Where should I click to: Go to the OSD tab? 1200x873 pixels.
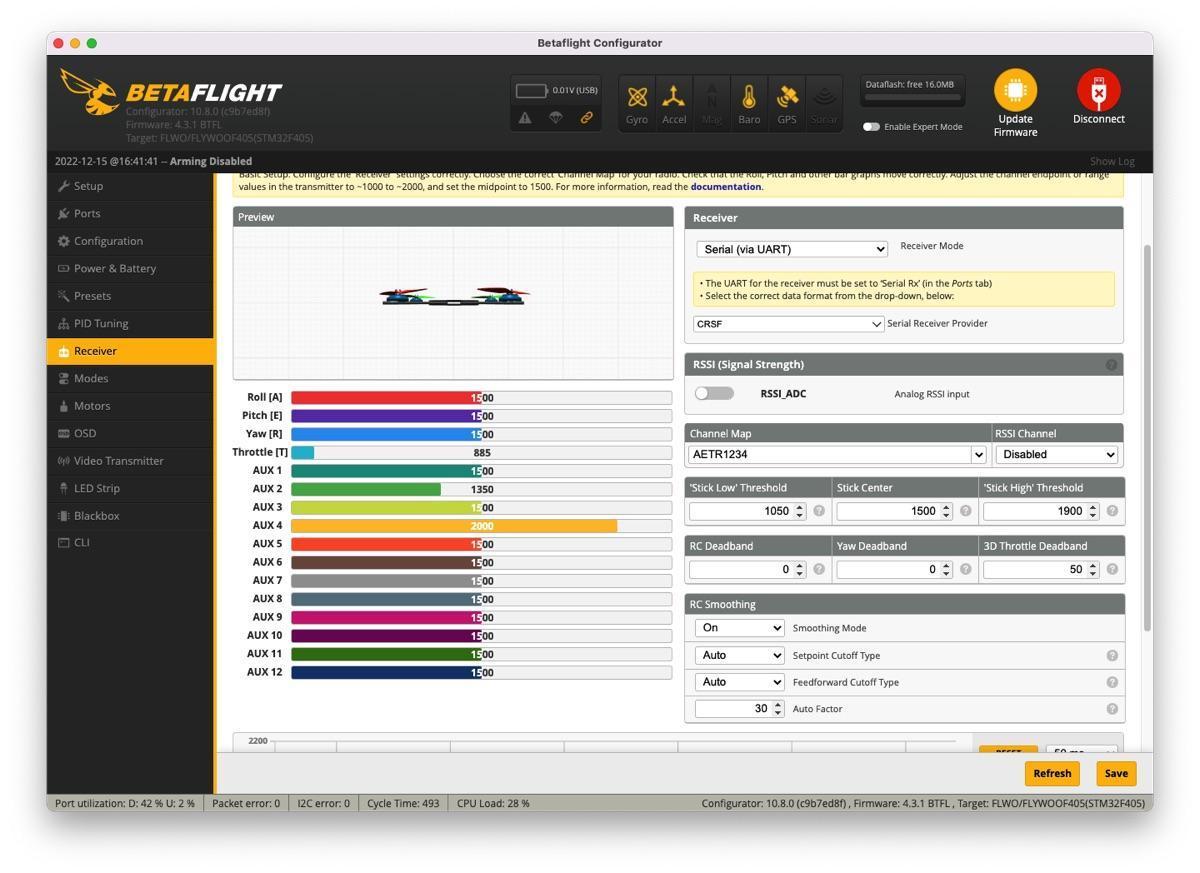pos(130,433)
